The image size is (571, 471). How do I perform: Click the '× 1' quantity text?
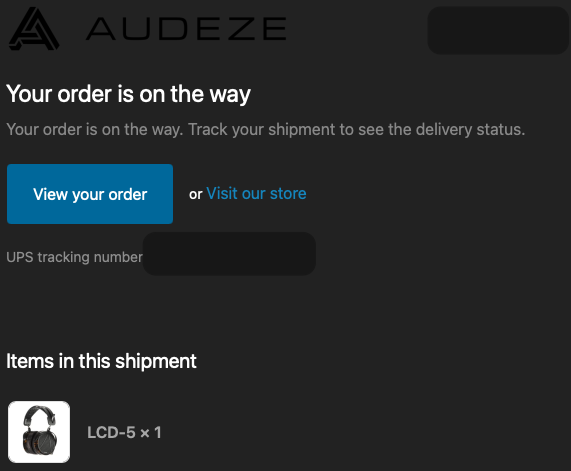tap(151, 433)
